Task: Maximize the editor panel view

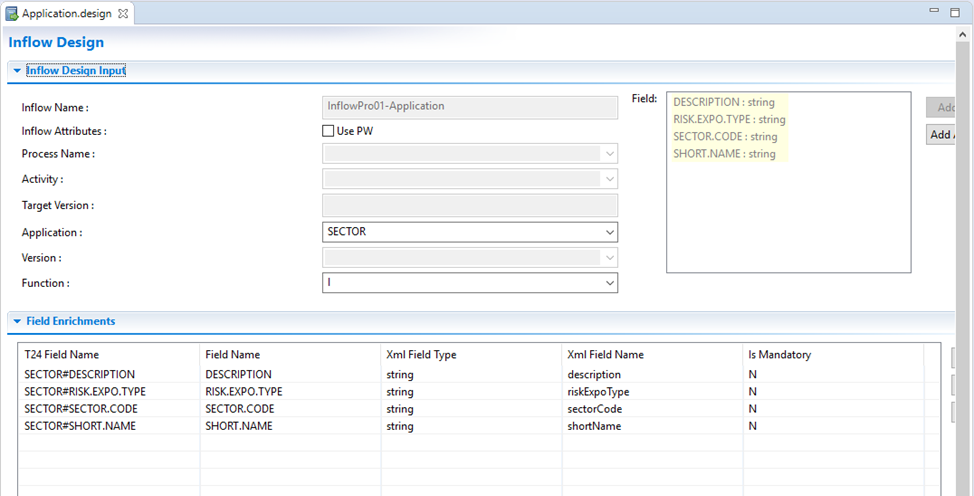Action: tap(954, 12)
